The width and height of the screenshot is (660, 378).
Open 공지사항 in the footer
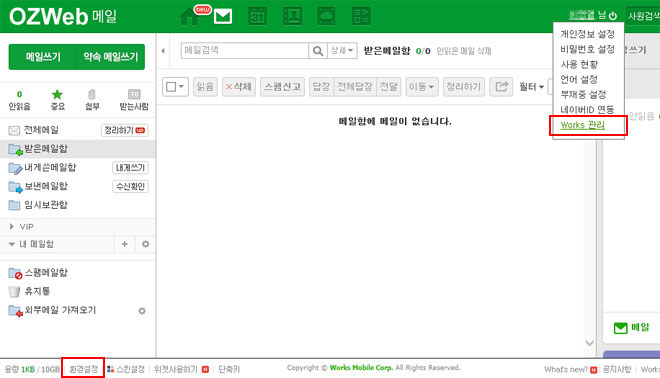pyautogui.click(x=617, y=369)
